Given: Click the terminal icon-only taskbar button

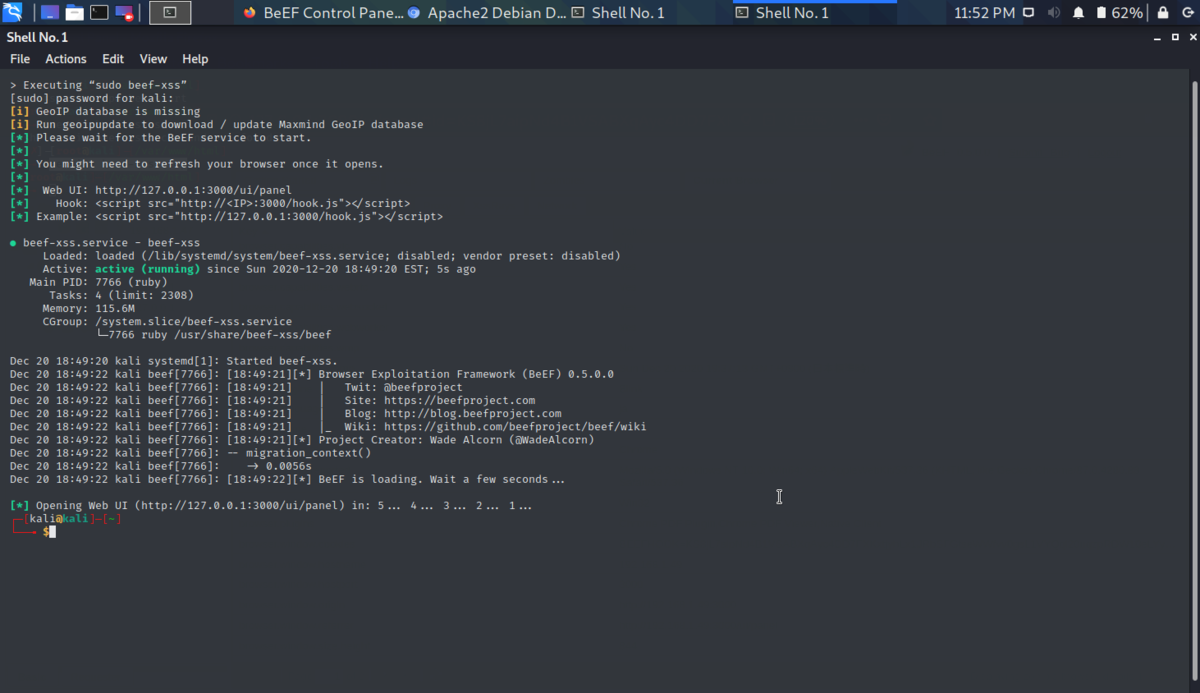Looking at the screenshot, I should [x=170, y=13].
